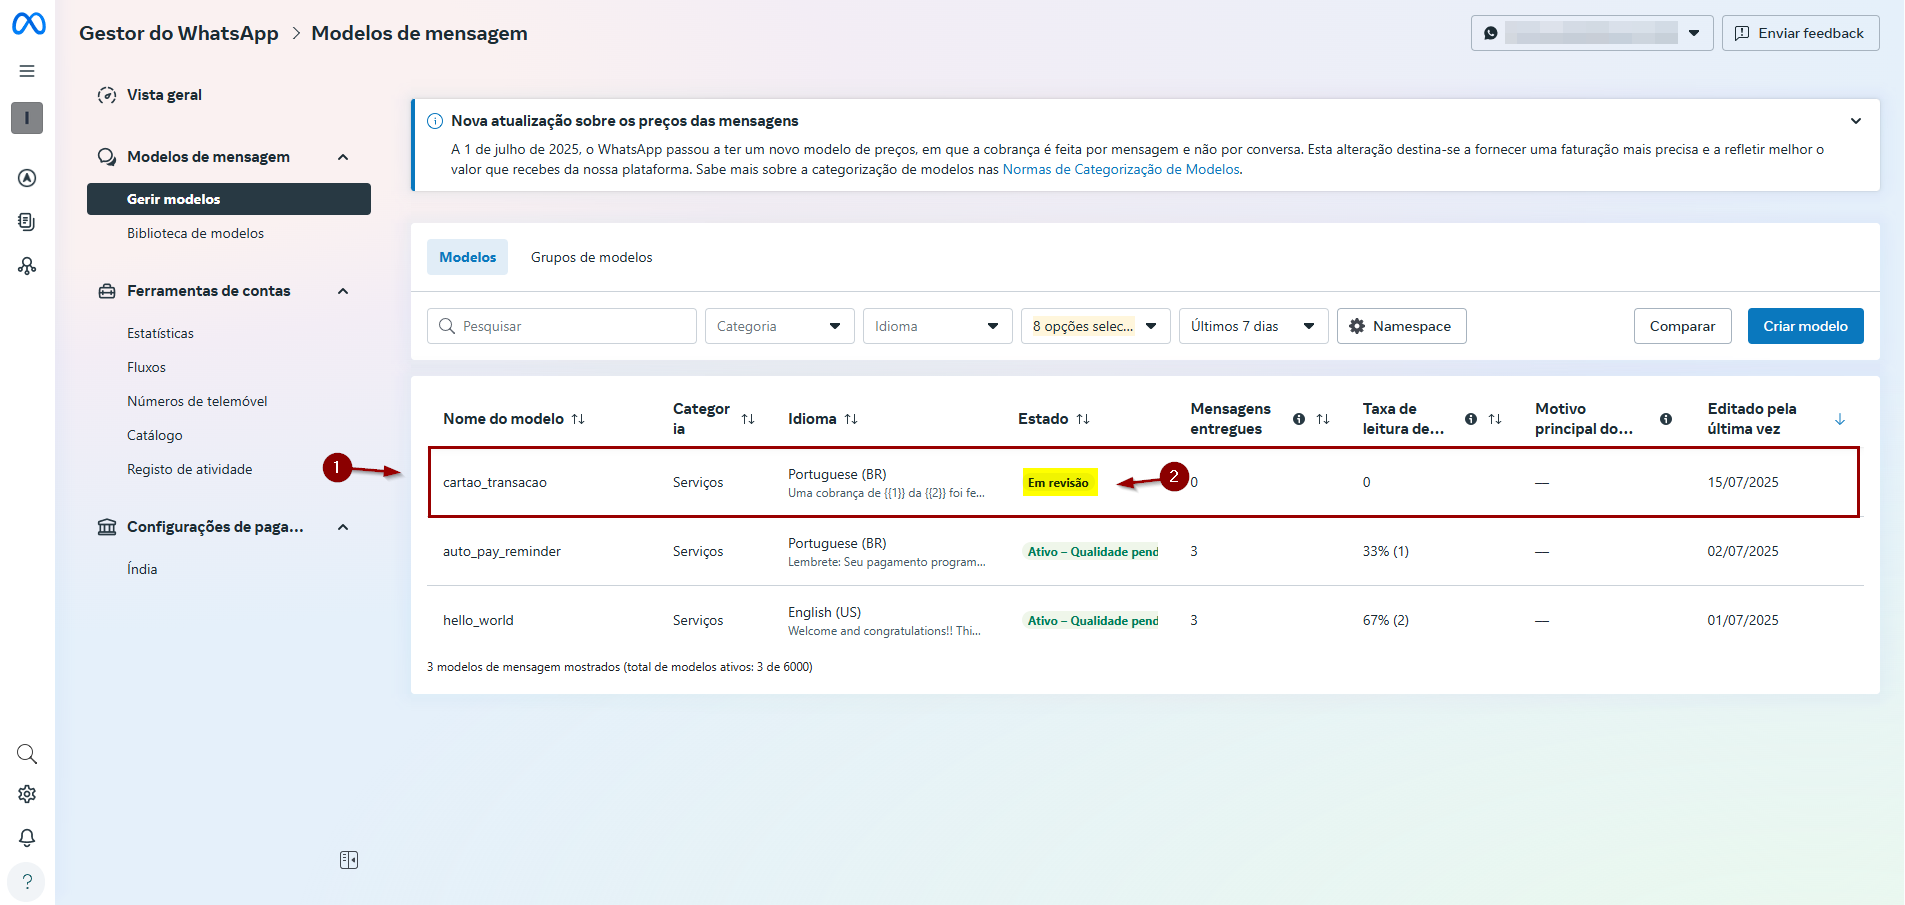Switch to Grupos de modelos tab
This screenshot has width=1905, height=905.
pos(591,257)
